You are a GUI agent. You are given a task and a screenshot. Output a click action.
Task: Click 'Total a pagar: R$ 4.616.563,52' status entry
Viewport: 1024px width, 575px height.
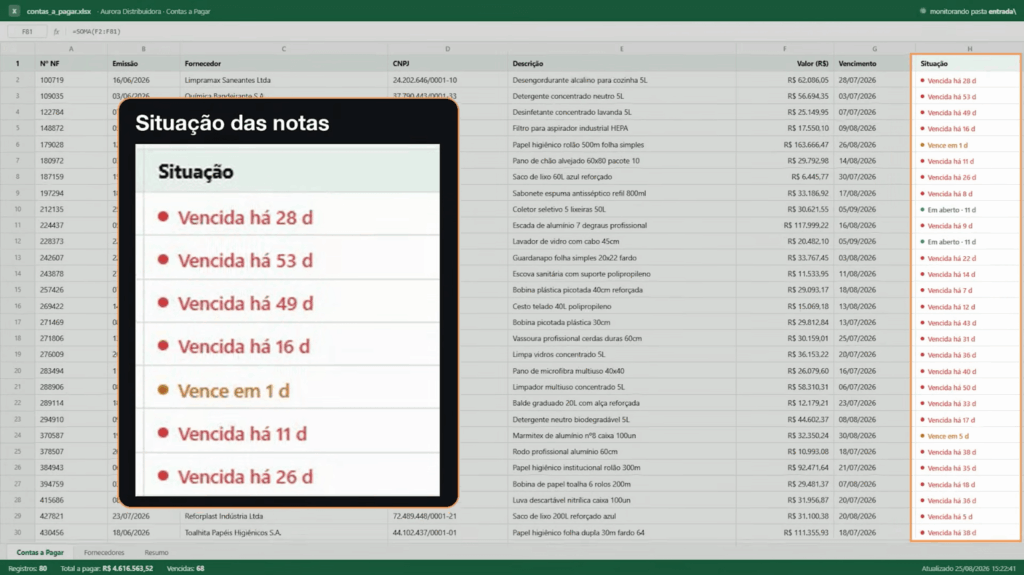106,568
